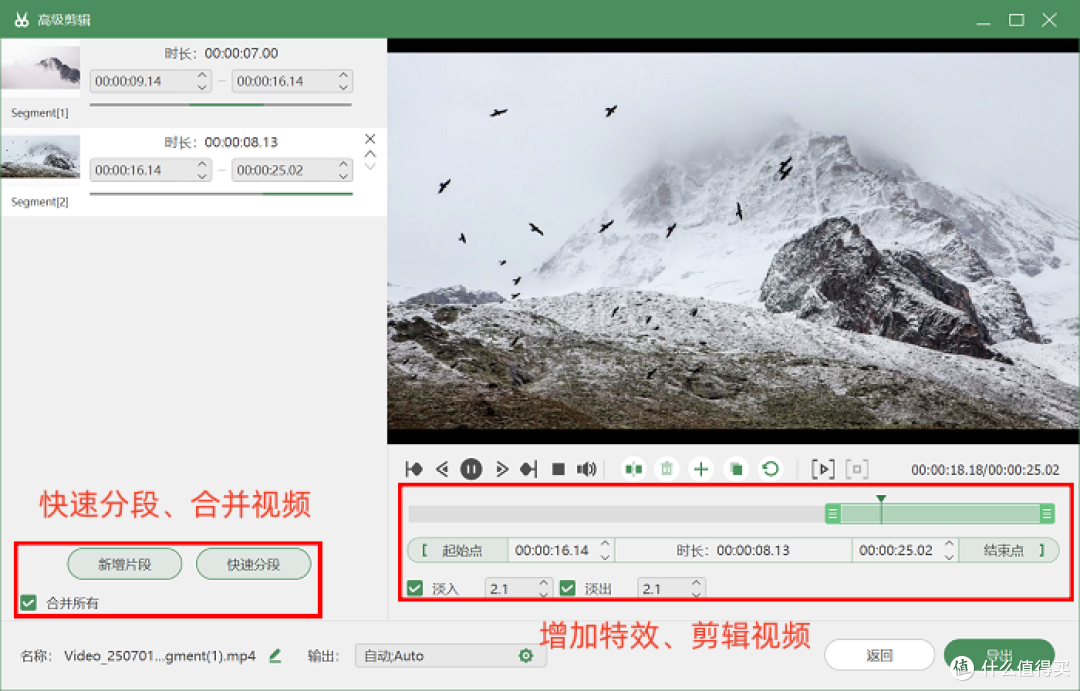
Task: Click the Segment[2] 时长 00:00:08.13 label
Action: (x=221, y=142)
